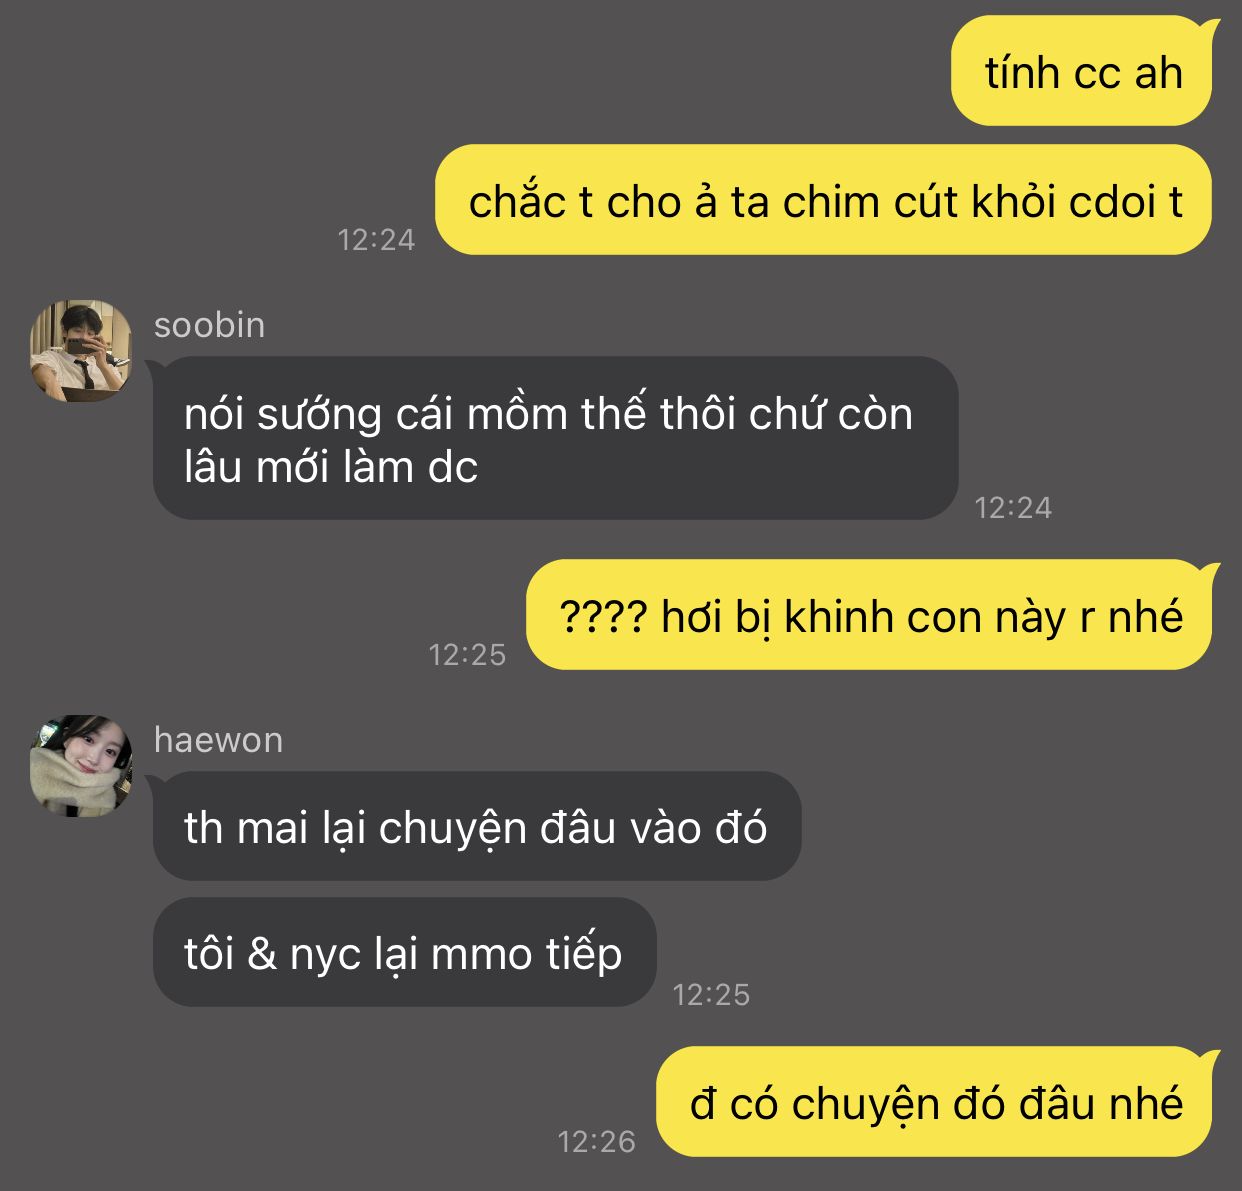Screen dimensions: 1242x1191
Task: Select the bubble 'tôi & nyc lại mmo tiếp'
Action: coord(403,952)
